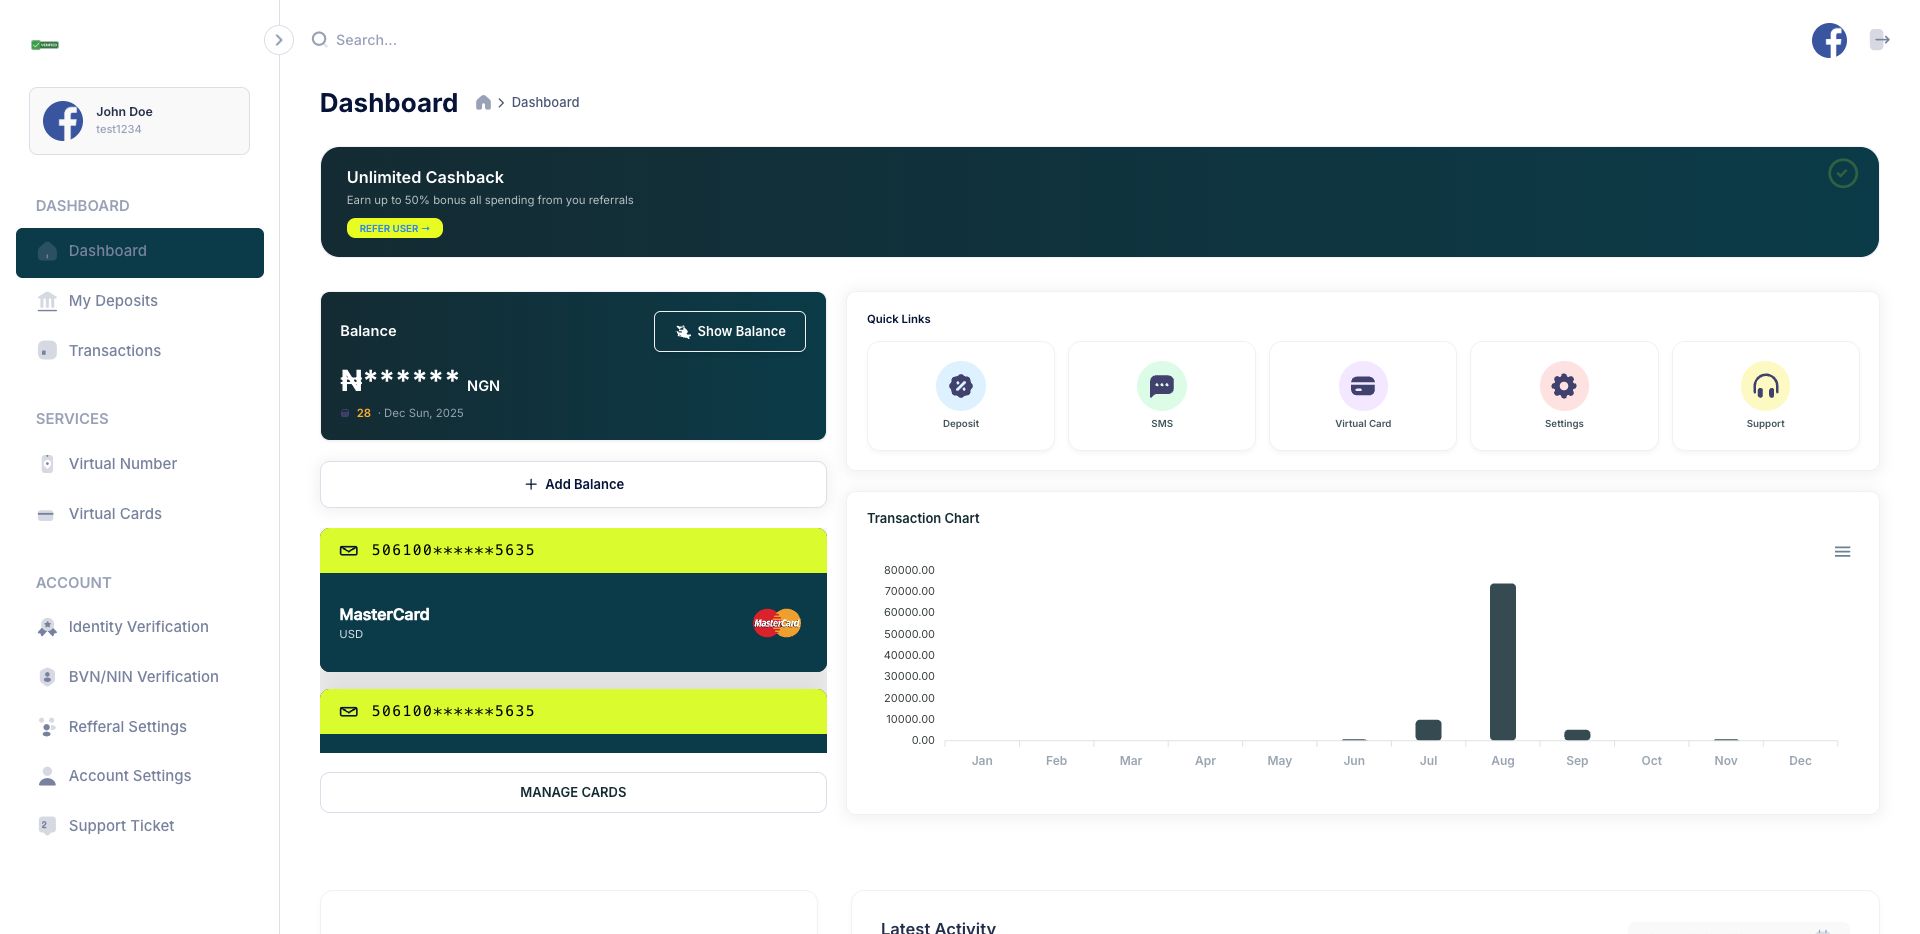
Task: Open the Virtual Card quick link
Action: coord(1363,396)
